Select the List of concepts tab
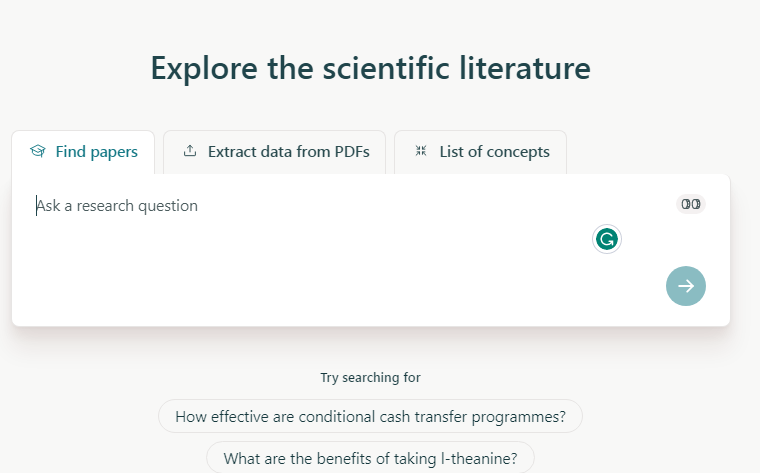The height and width of the screenshot is (473, 760). coord(481,152)
